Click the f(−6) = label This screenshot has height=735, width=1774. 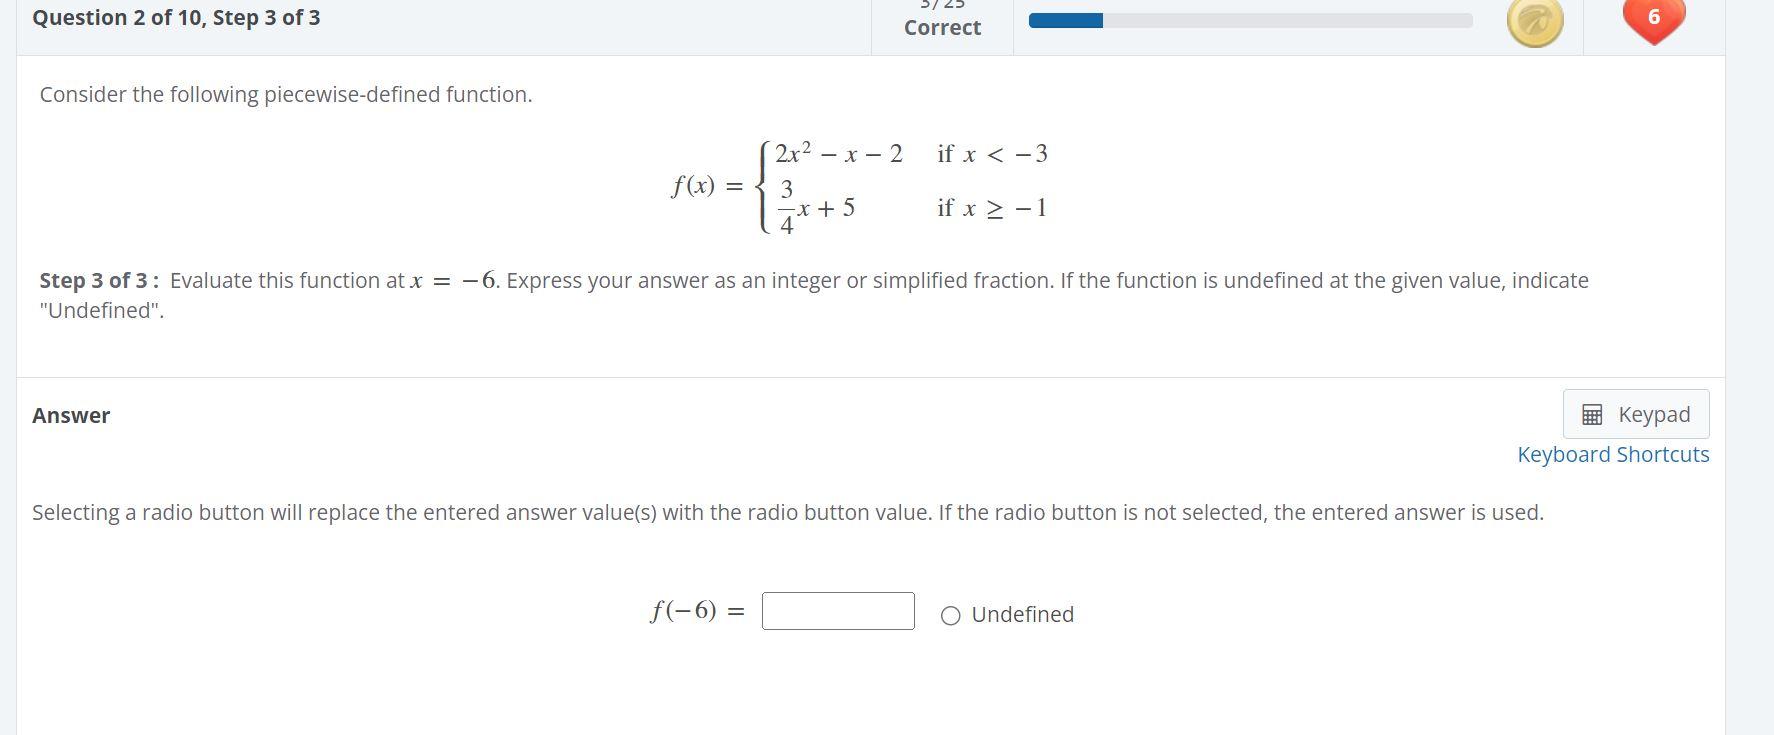[696, 610]
